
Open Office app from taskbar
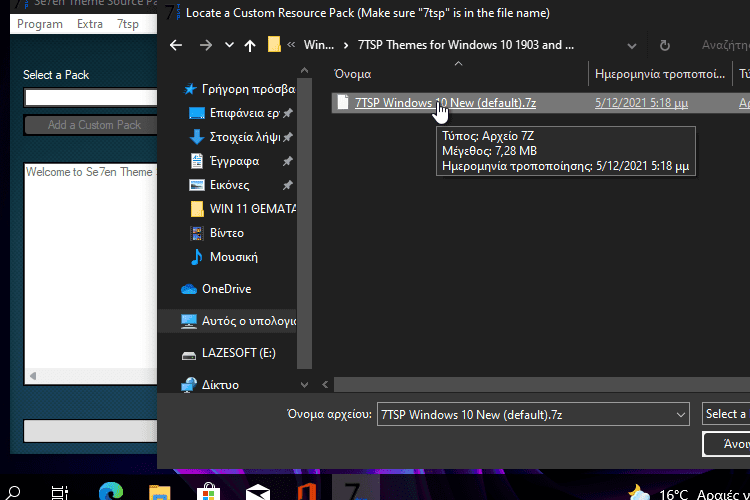307,491
